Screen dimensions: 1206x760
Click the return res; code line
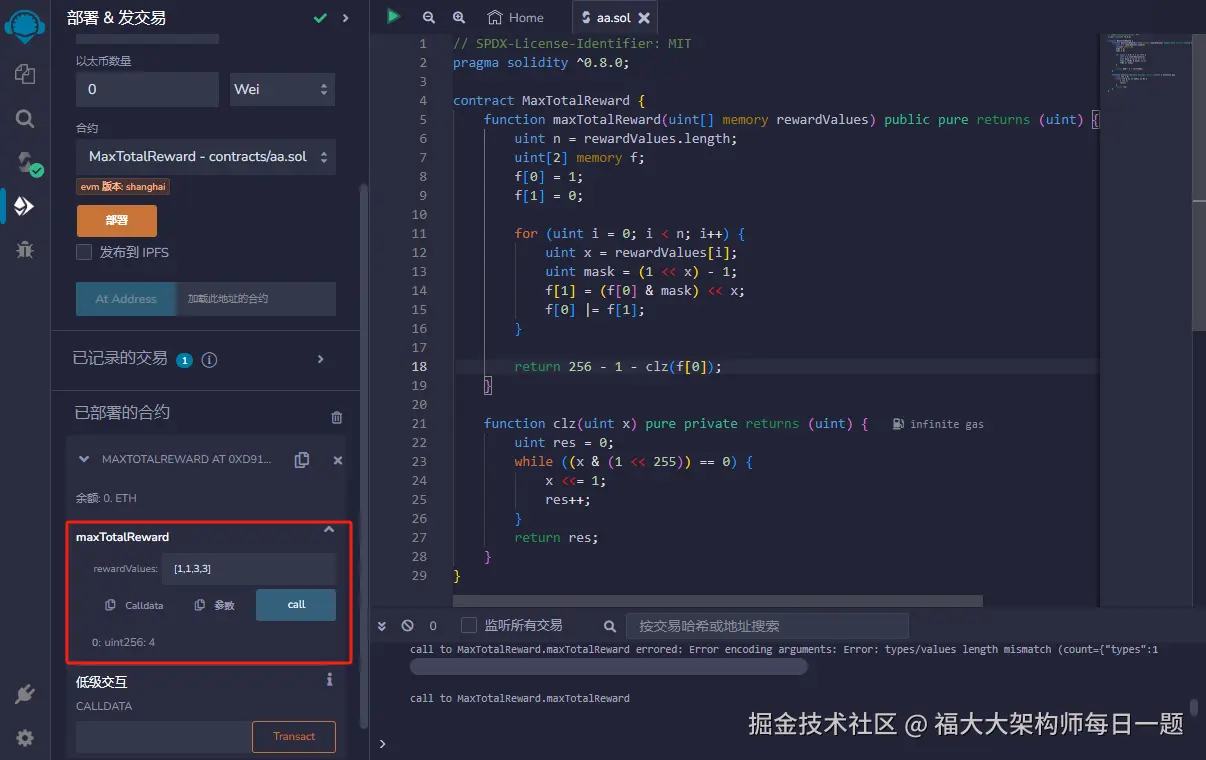(x=556, y=538)
